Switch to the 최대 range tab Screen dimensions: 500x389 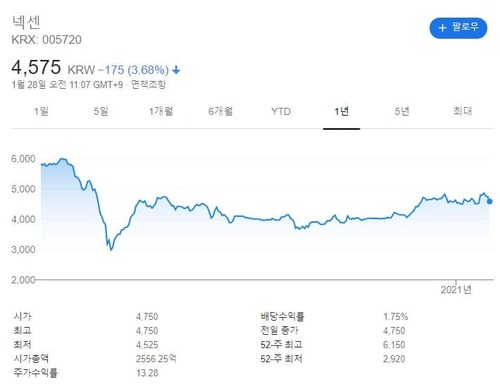click(462, 111)
